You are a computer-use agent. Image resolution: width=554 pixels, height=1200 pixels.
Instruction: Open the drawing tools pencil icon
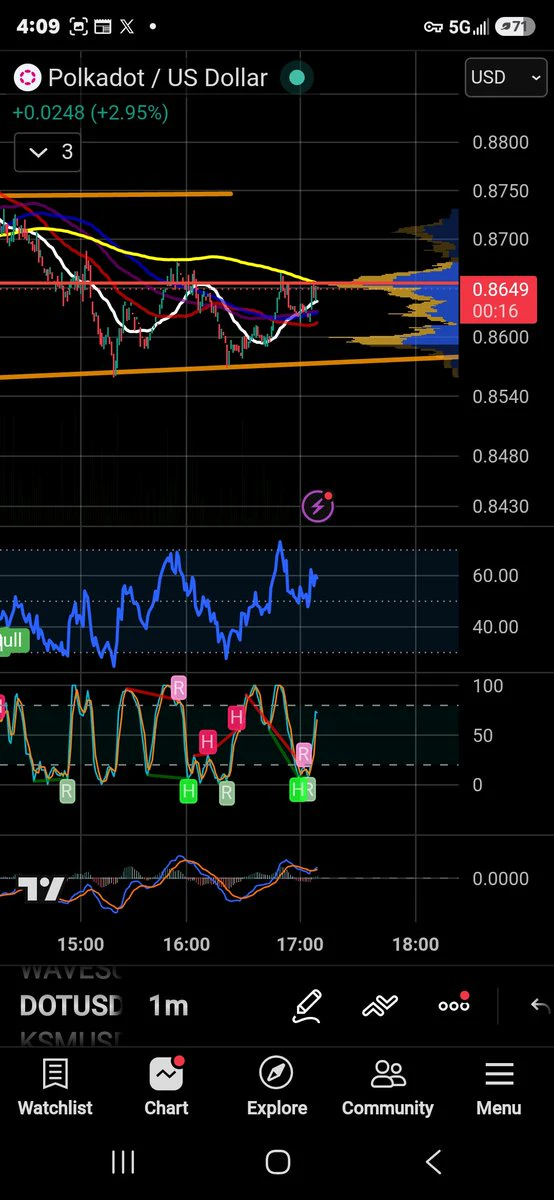[x=306, y=1005]
